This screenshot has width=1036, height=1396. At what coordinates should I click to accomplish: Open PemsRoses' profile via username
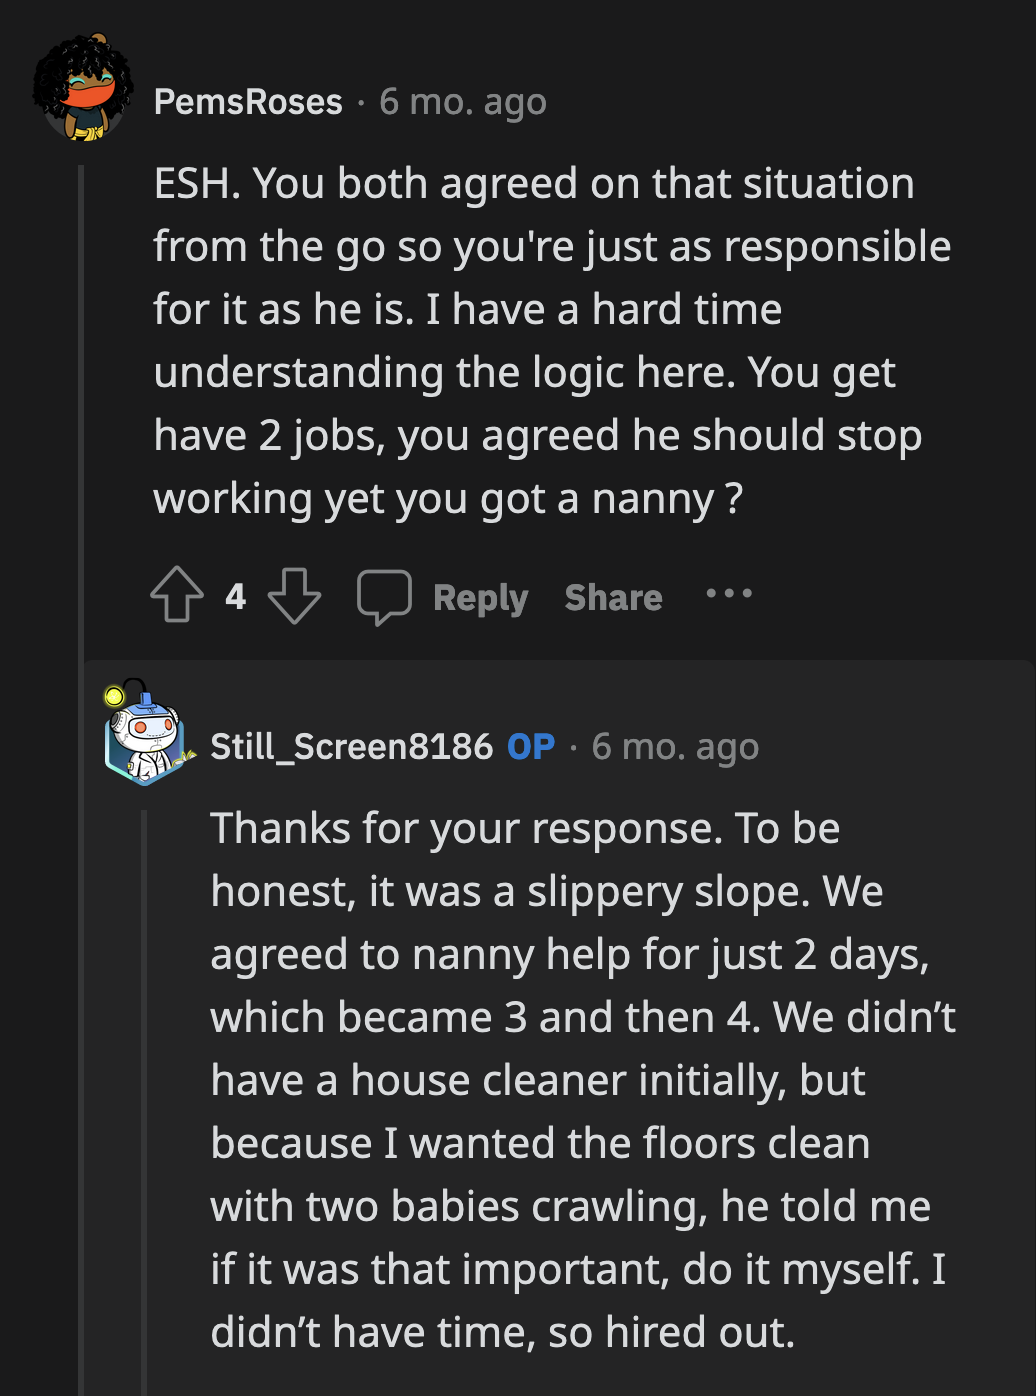[x=248, y=100]
